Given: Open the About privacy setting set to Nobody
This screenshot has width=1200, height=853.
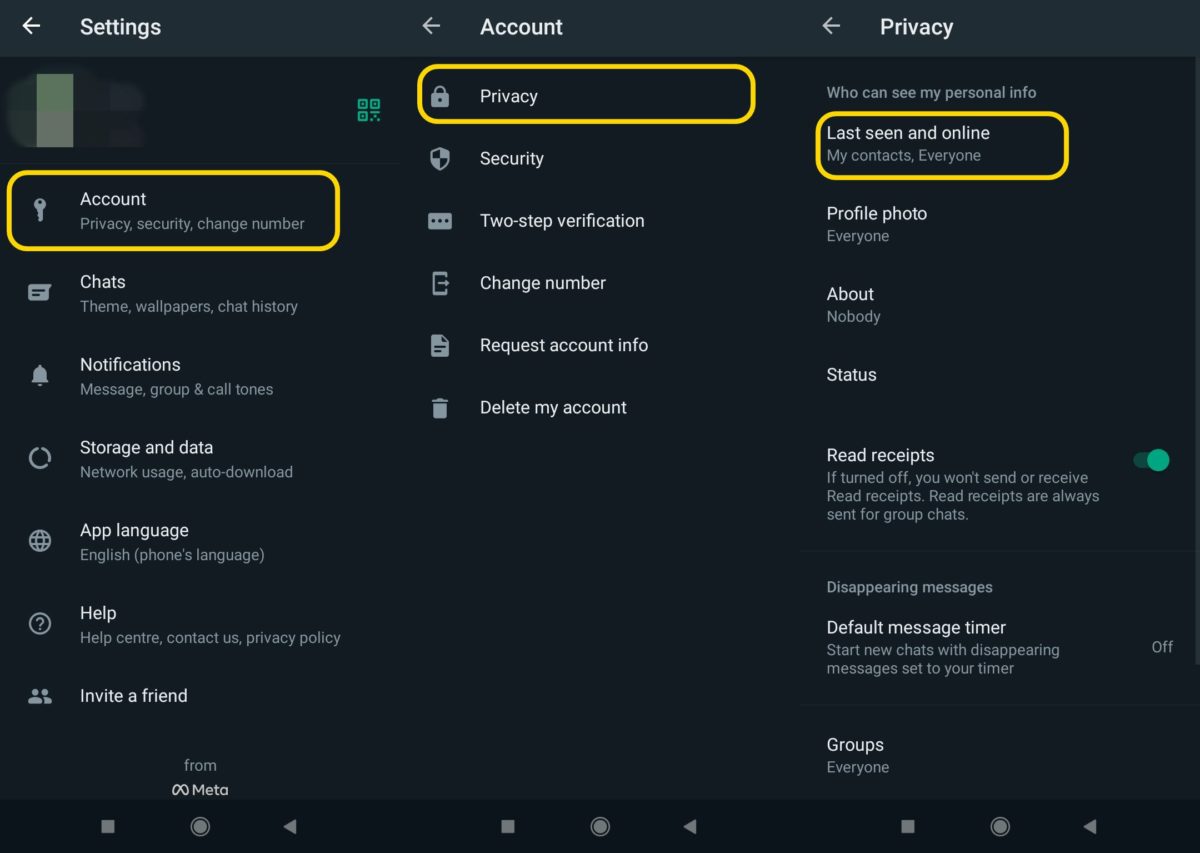Looking at the screenshot, I should pyautogui.click(x=853, y=304).
